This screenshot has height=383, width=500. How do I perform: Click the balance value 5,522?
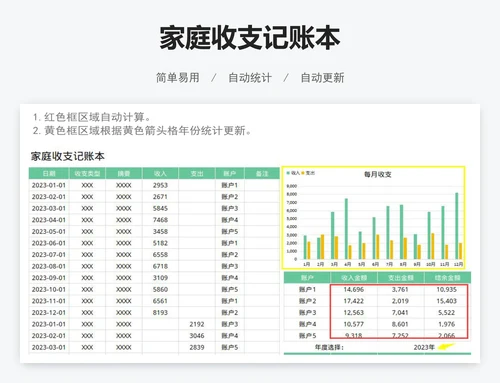pyautogui.click(x=447, y=313)
